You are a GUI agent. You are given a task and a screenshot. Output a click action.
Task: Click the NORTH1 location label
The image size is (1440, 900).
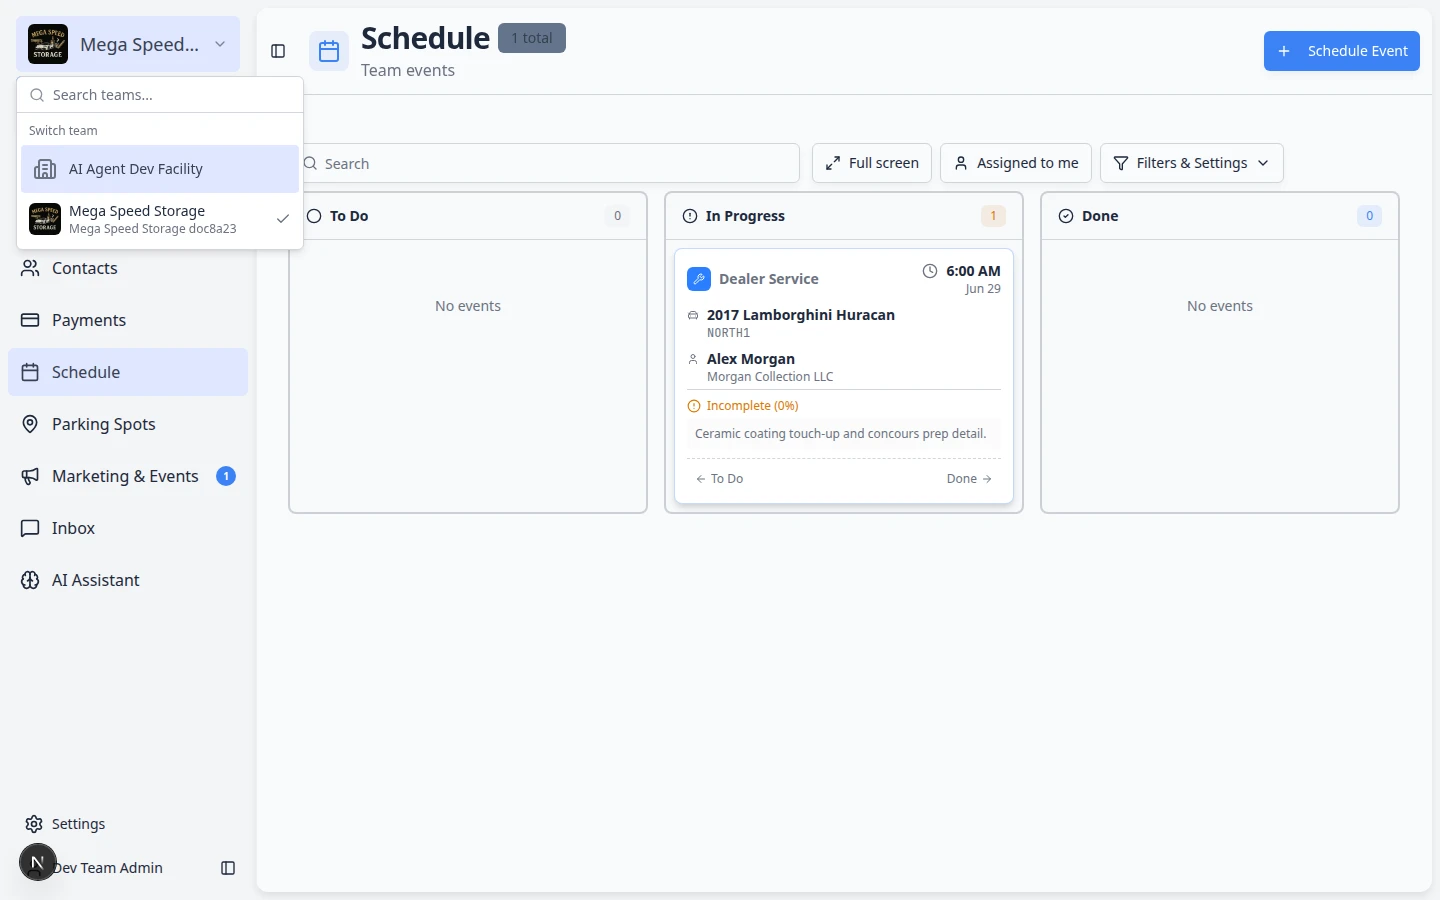point(728,333)
